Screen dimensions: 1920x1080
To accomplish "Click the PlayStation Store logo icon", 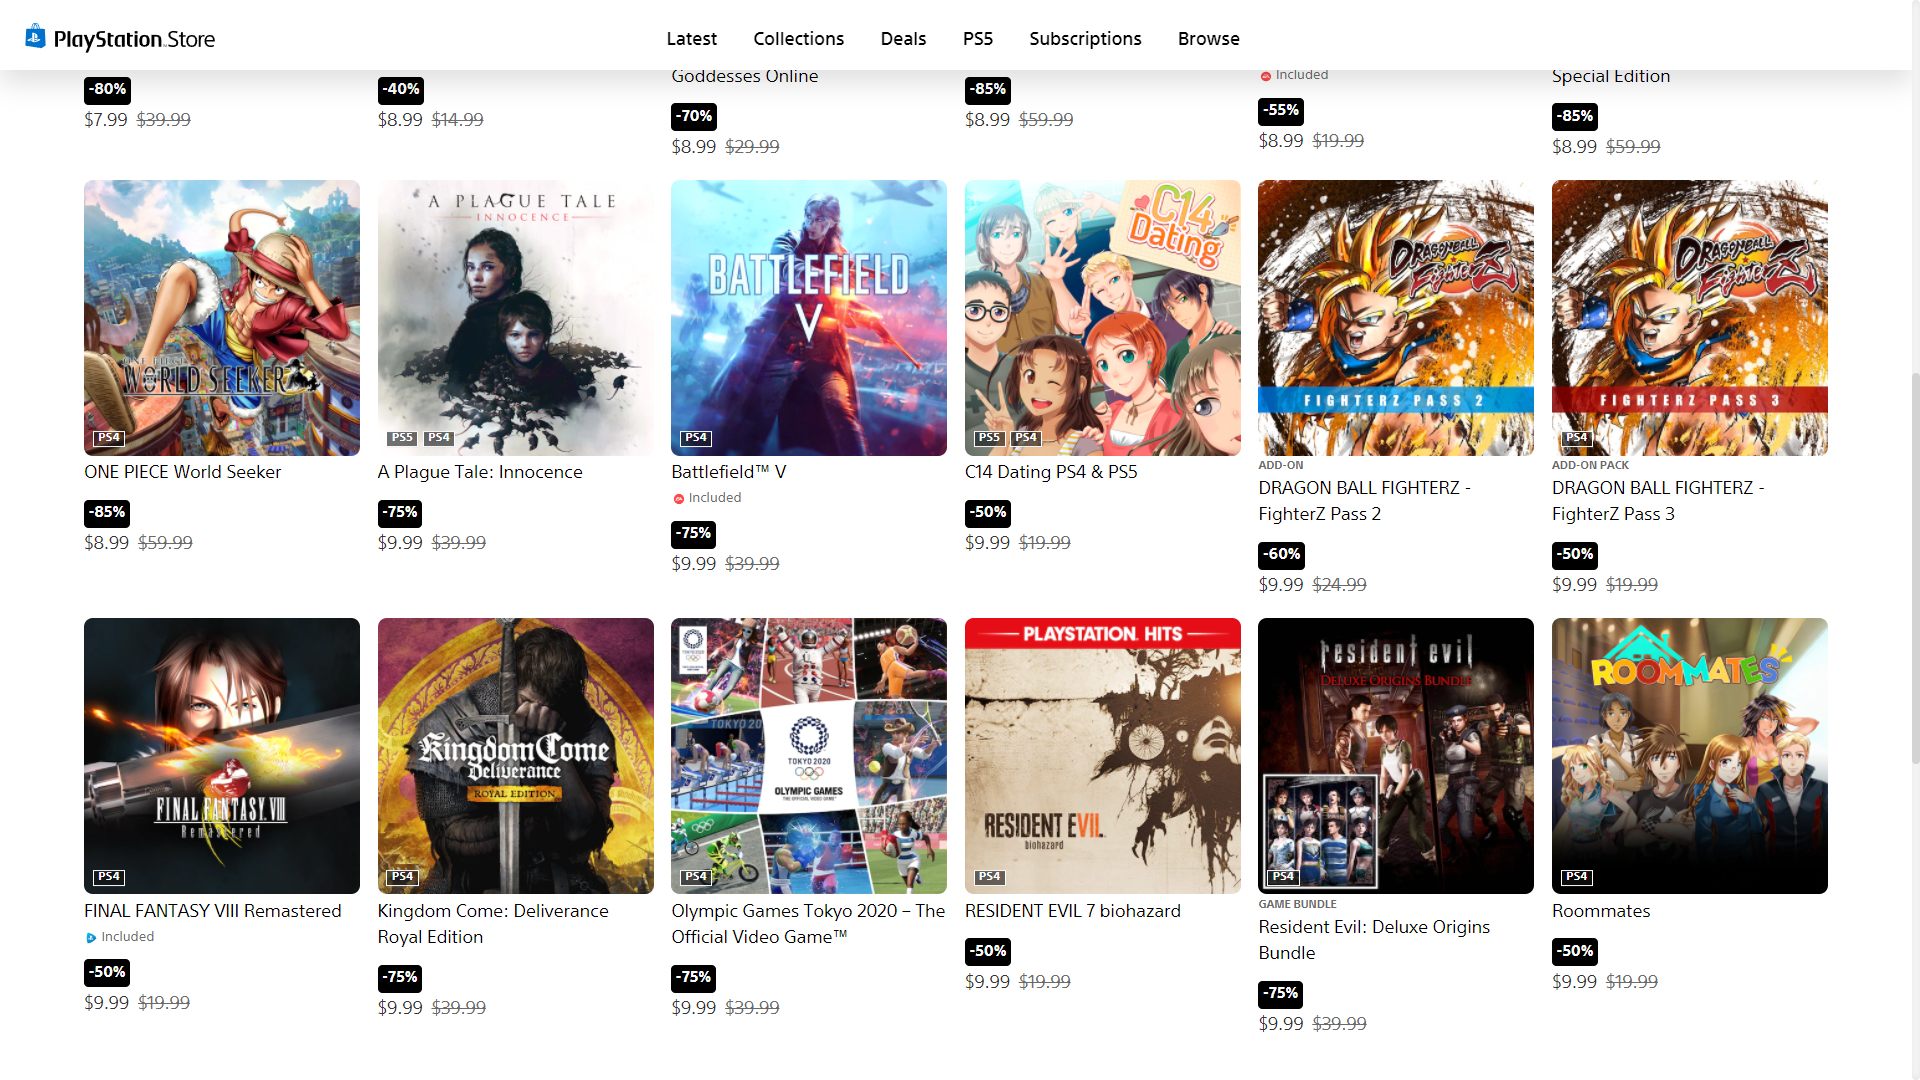I will point(35,37).
